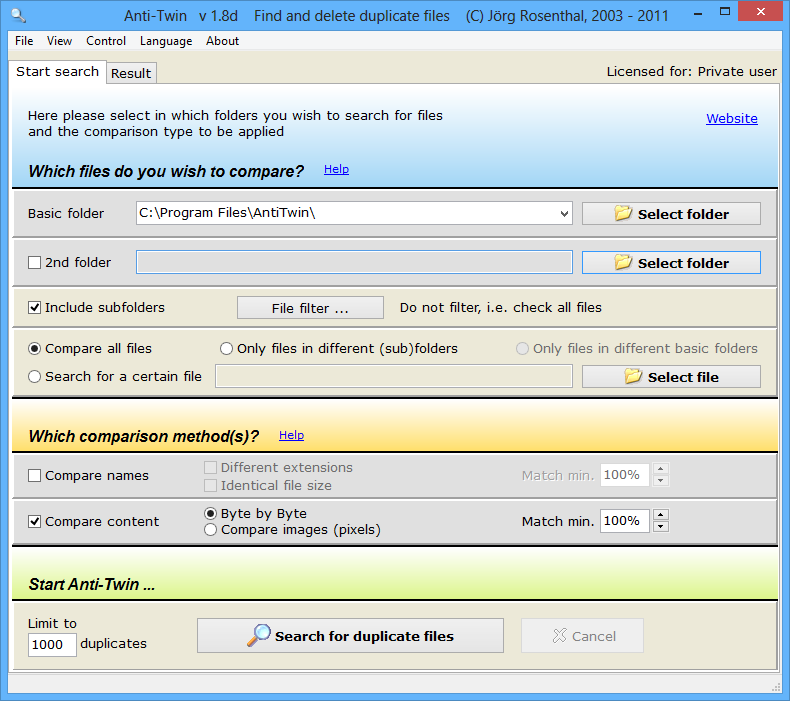
Task: Click the certain file path field
Action: (x=394, y=376)
